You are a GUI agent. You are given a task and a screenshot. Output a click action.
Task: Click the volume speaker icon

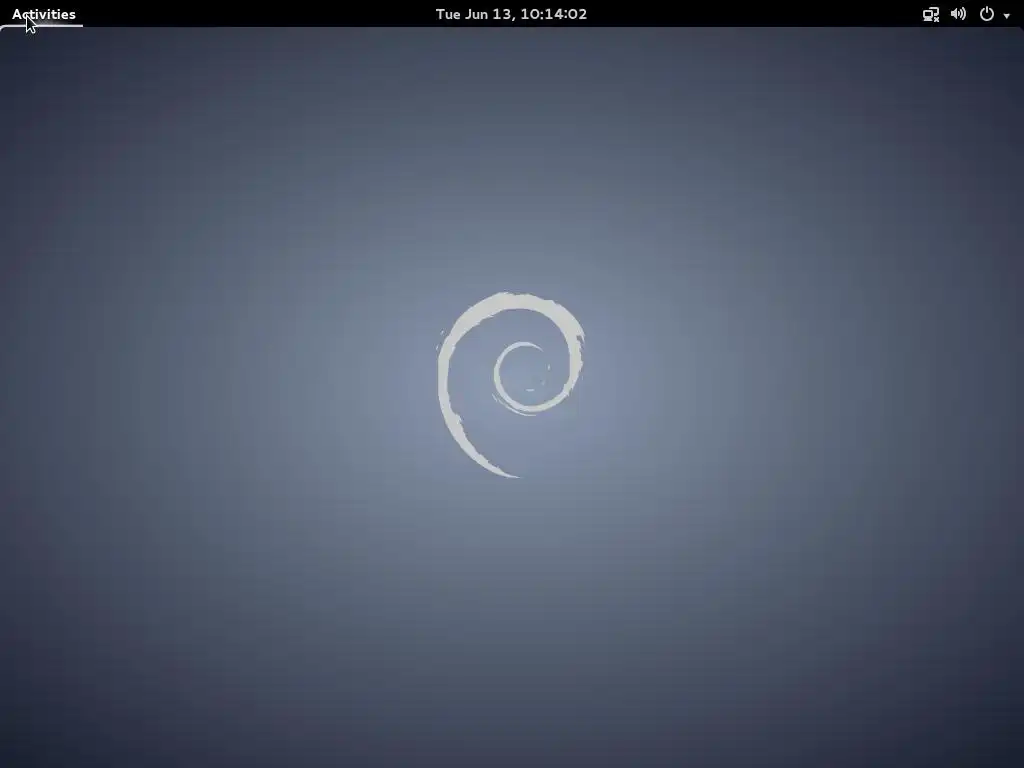click(958, 14)
